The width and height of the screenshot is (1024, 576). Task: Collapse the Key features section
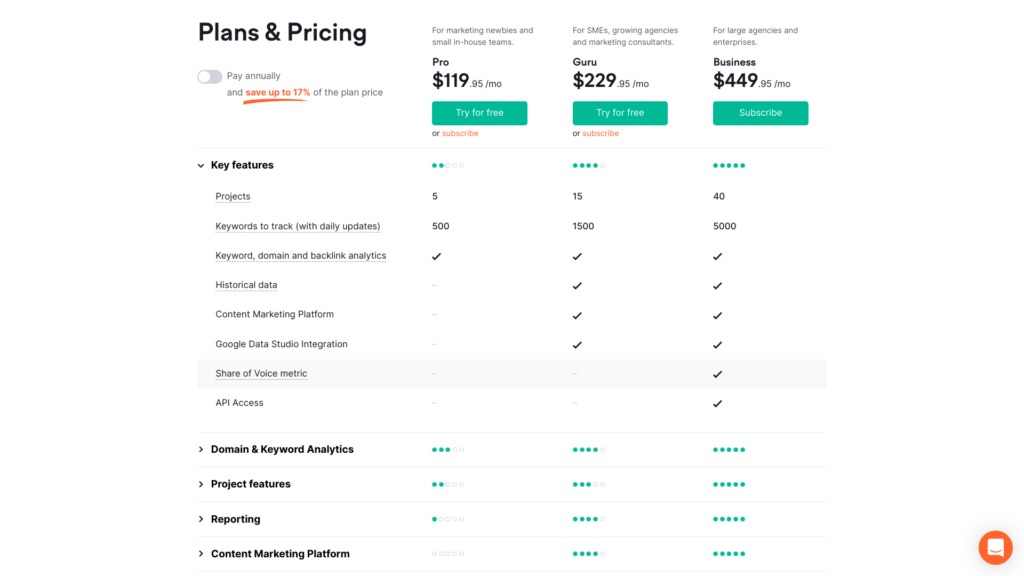click(201, 166)
